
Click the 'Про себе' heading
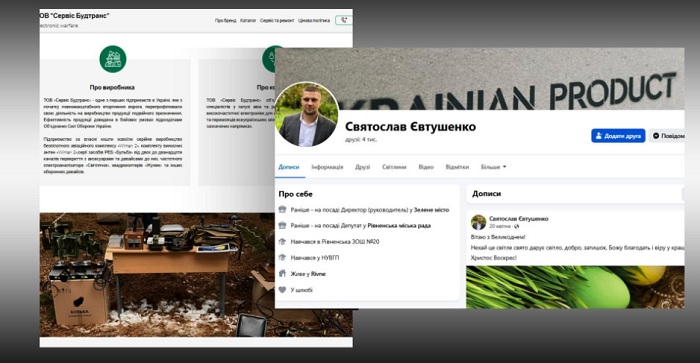(296, 194)
